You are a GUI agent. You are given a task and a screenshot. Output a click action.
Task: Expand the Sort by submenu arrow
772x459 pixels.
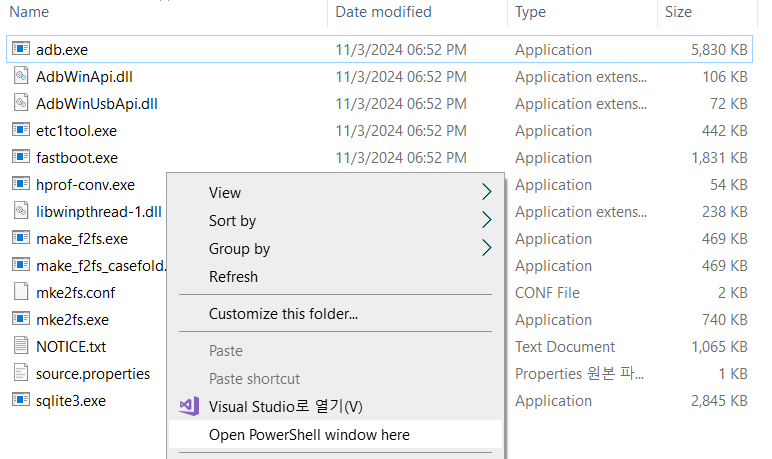coord(487,220)
